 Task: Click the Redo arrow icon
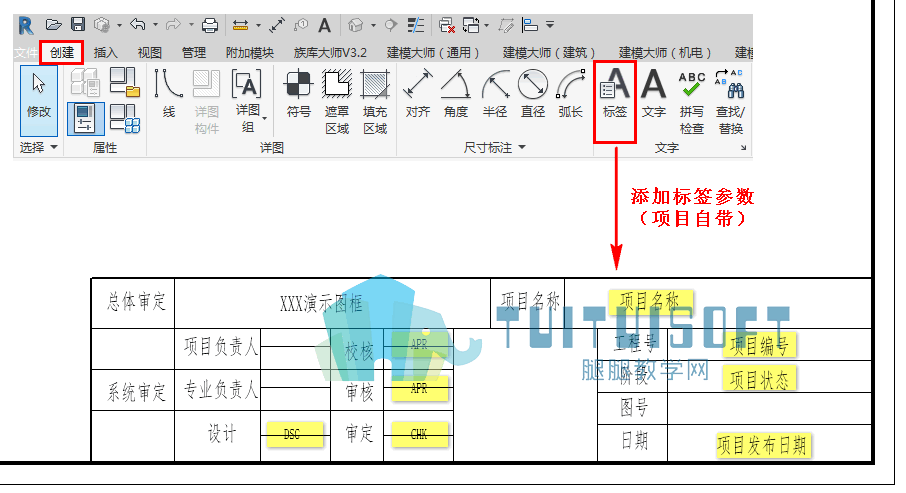point(173,25)
